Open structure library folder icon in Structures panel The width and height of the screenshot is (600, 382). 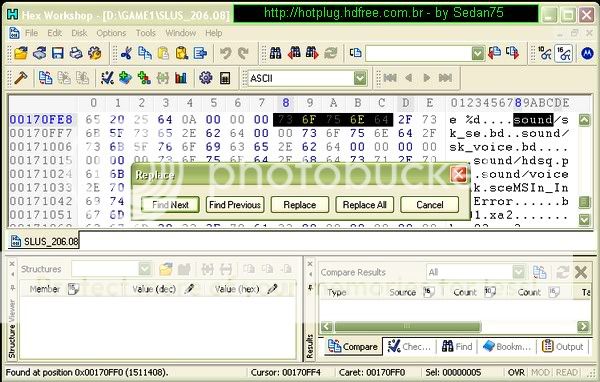point(166,269)
